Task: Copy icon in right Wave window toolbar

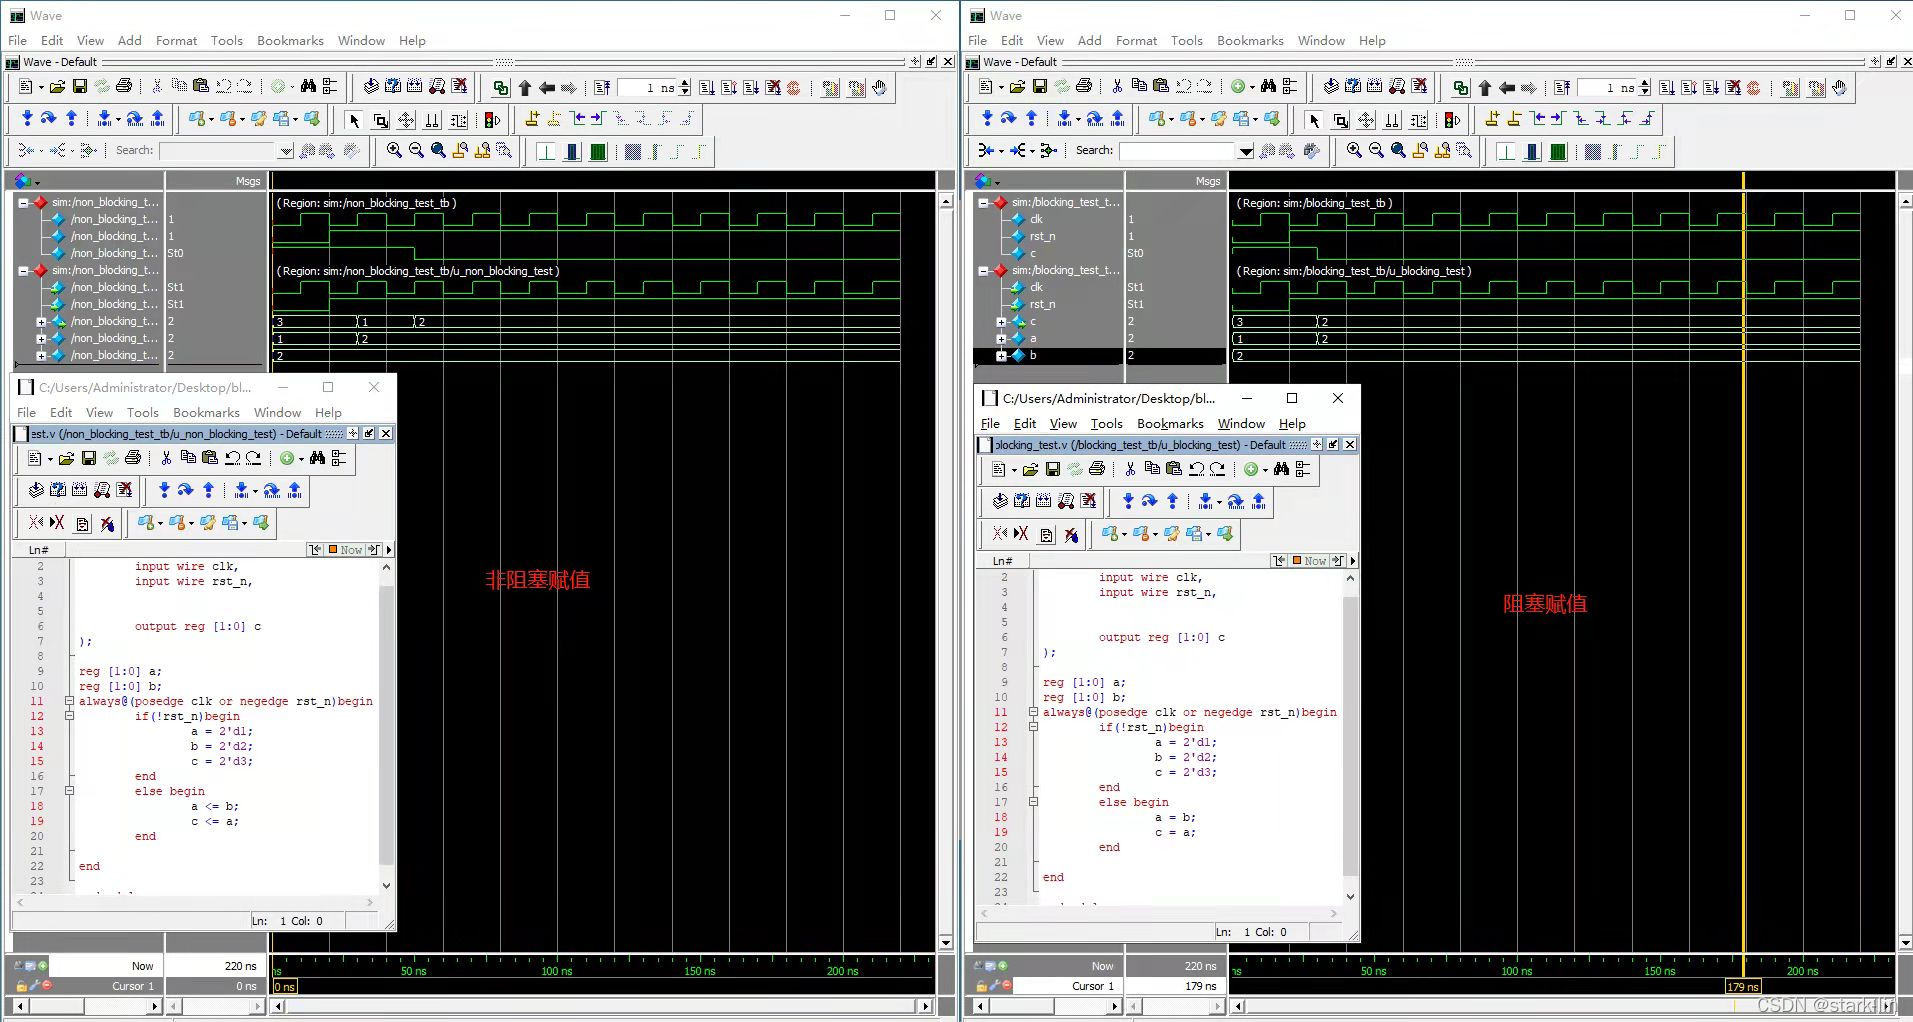Action: 1139,87
